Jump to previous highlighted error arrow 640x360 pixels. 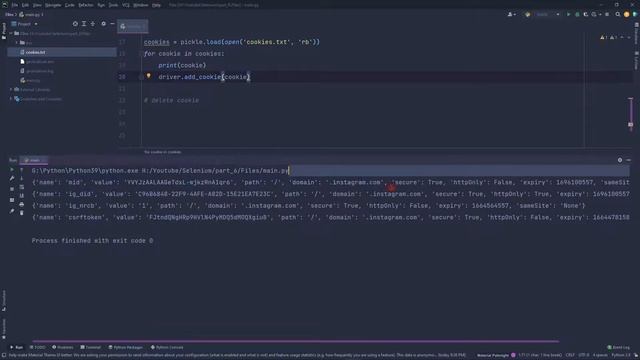pos(622,37)
